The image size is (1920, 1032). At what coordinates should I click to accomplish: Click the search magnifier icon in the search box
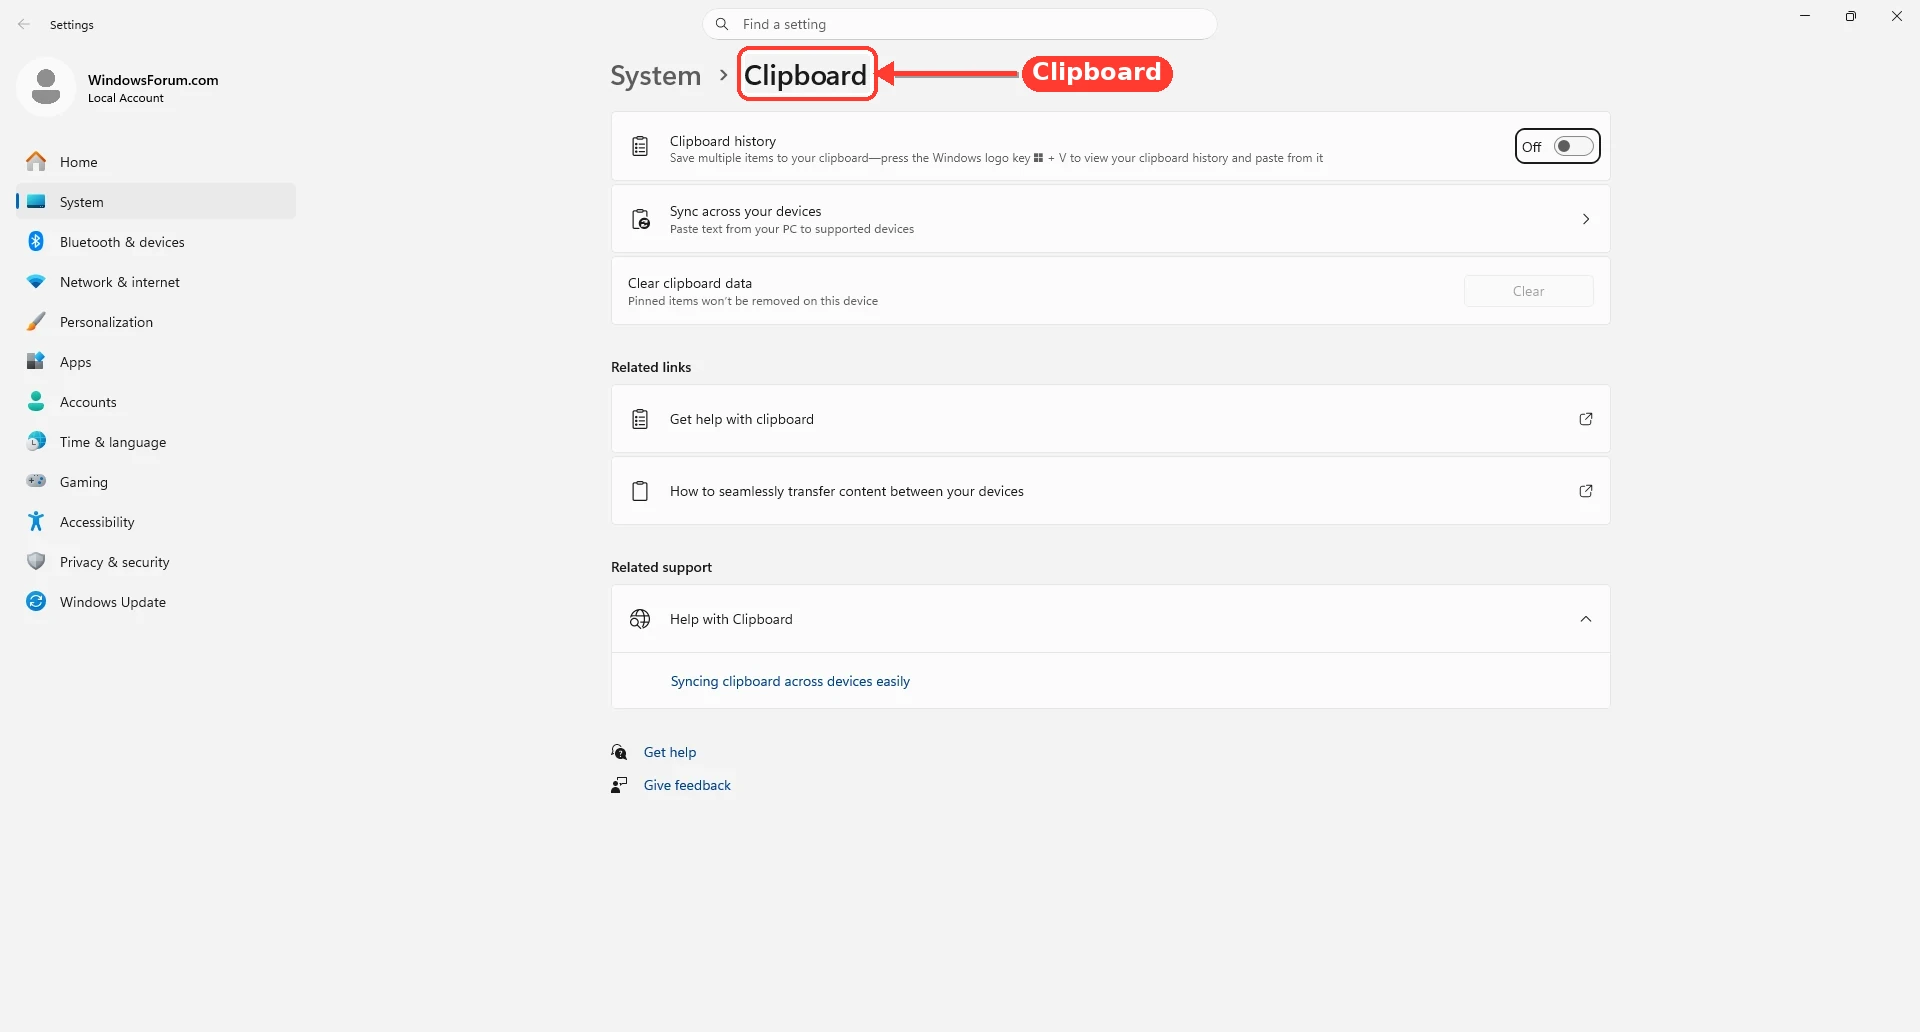pos(722,24)
